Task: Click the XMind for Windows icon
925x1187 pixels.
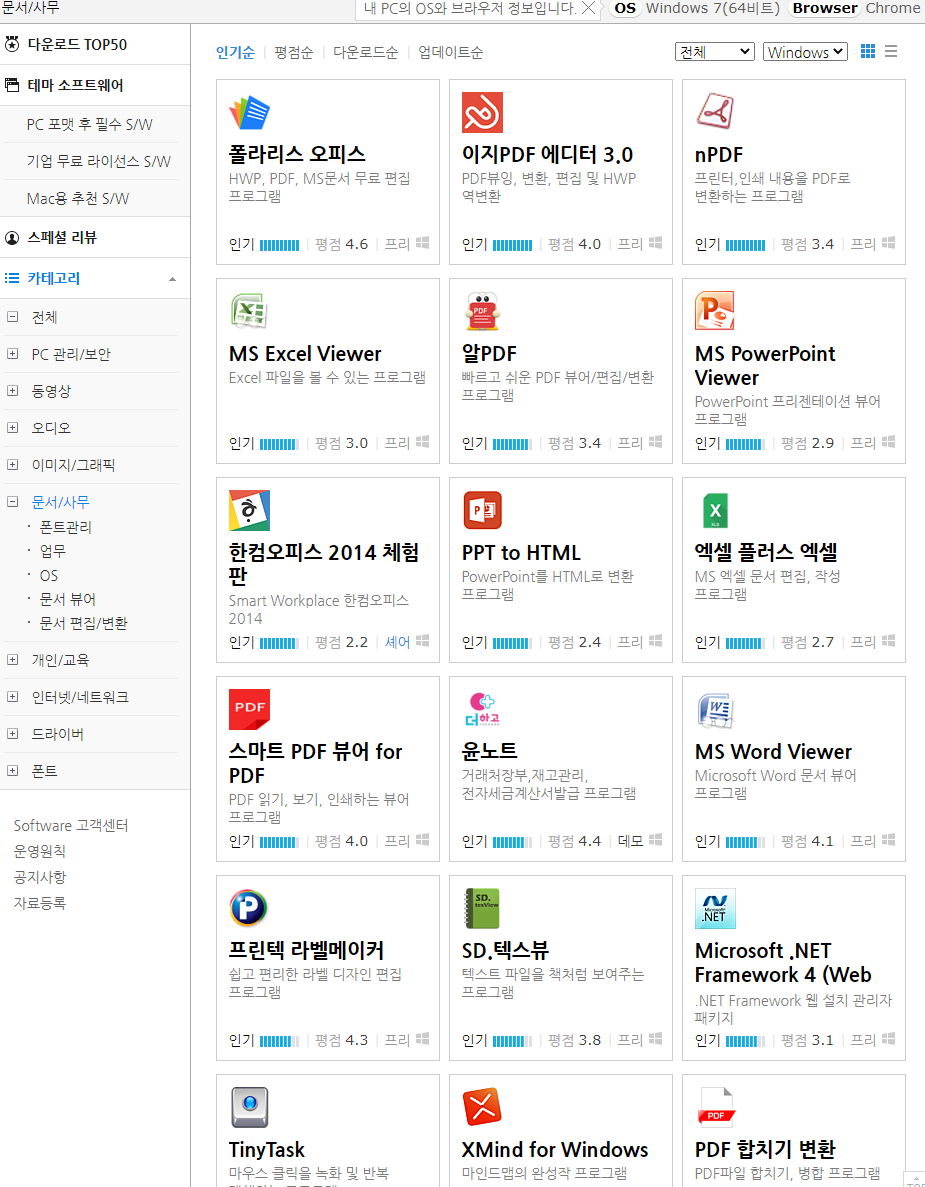Action: 482,1108
